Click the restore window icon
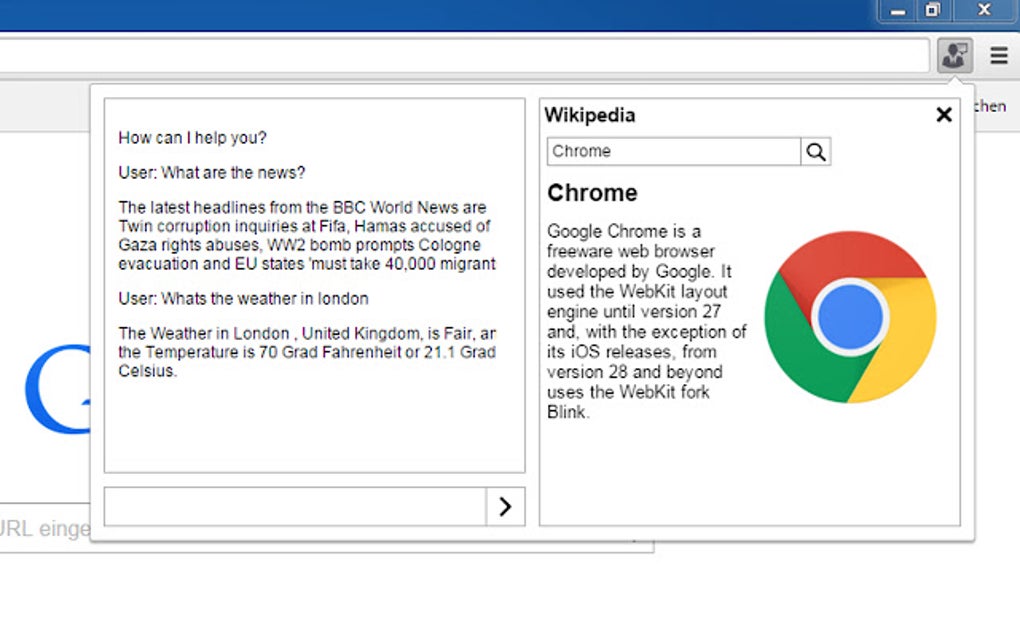Image resolution: width=1020 pixels, height=638 pixels. pyautogui.click(x=934, y=10)
